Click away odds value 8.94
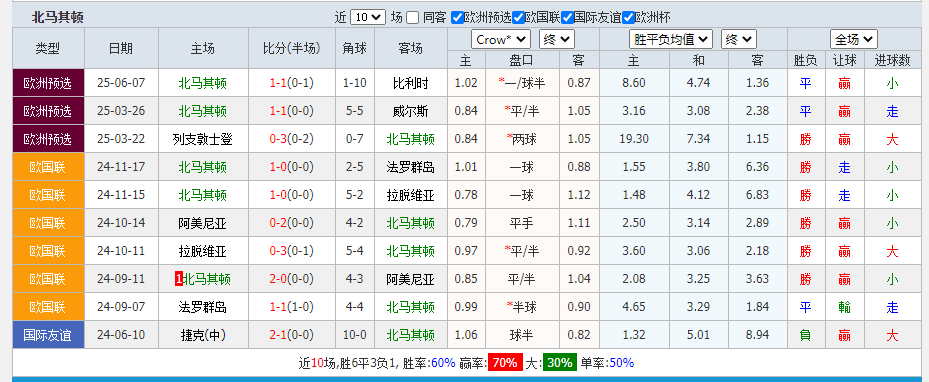This screenshot has height=382, width=929. 757,335
